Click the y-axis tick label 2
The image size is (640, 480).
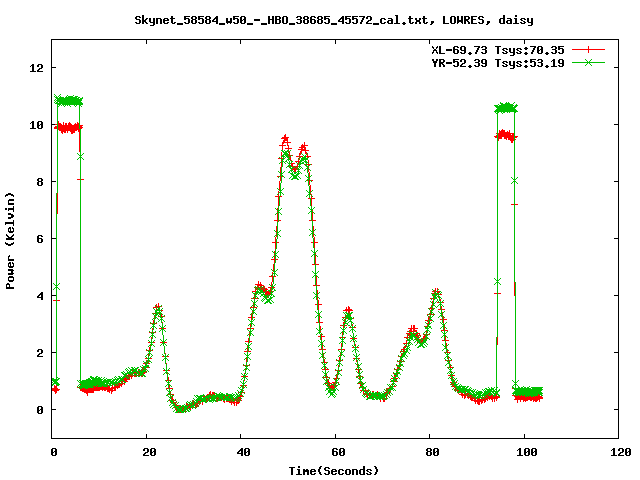point(40,353)
